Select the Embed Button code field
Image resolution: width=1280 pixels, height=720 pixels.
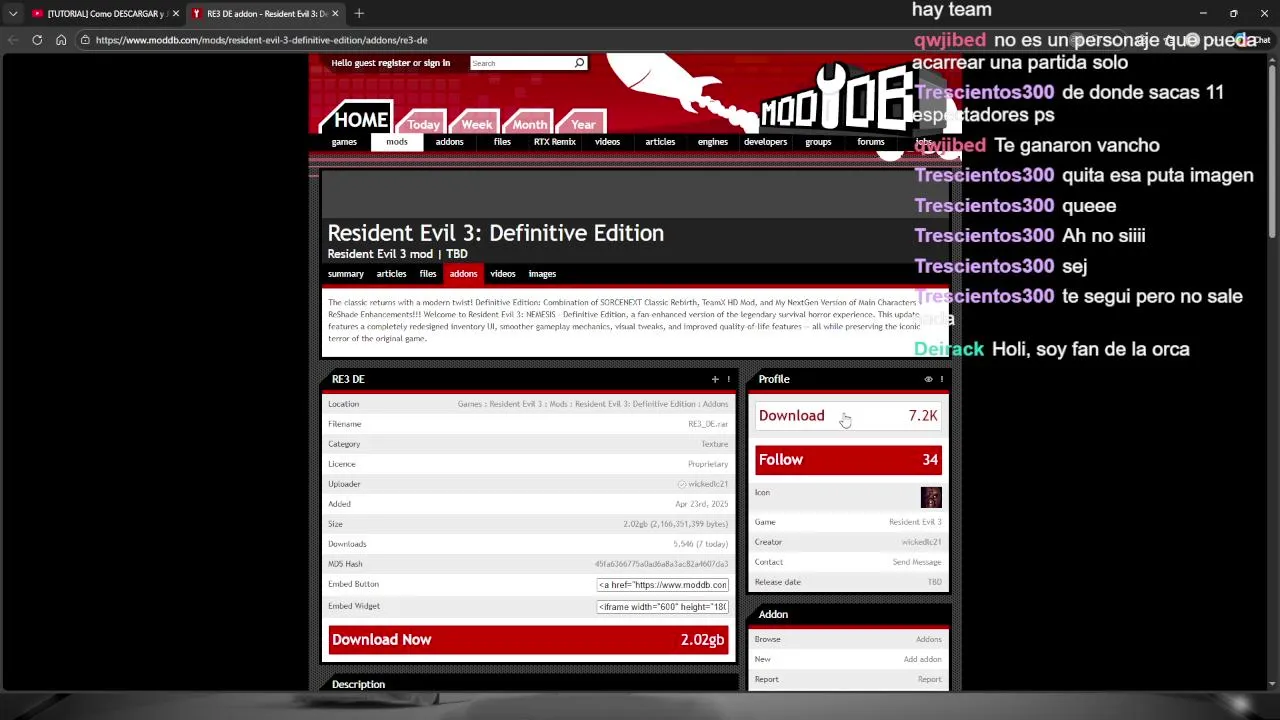click(x=662, y=585)
